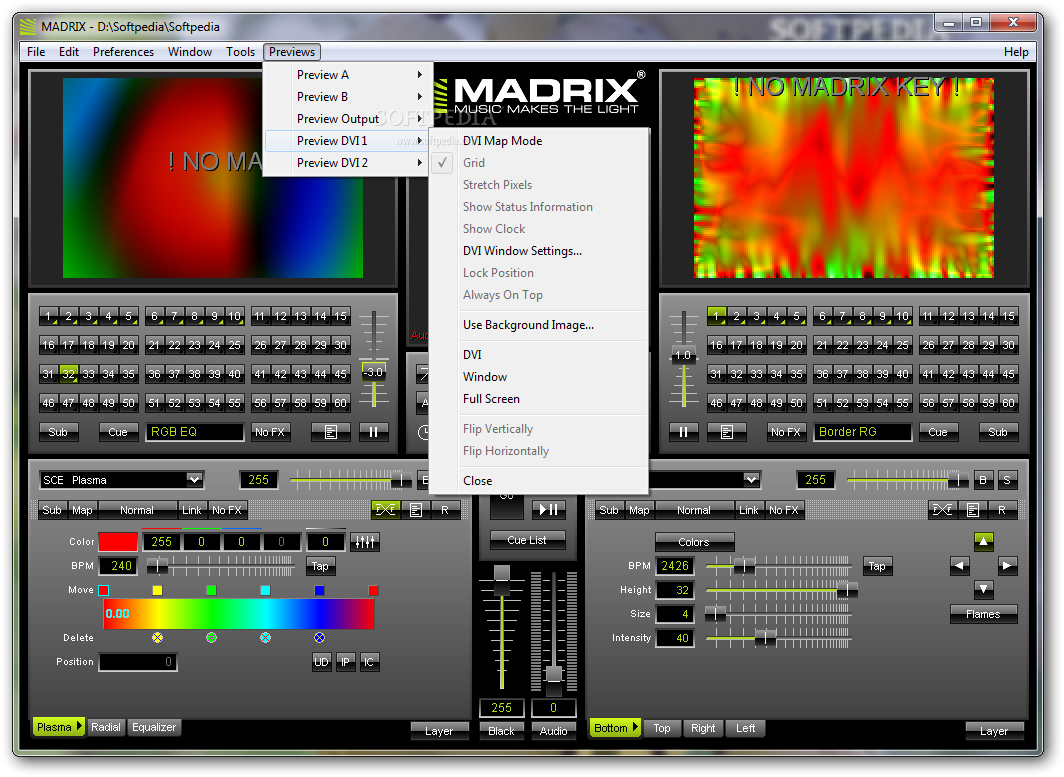Pause the left storage playback
1064x777 pixels.
373,432
